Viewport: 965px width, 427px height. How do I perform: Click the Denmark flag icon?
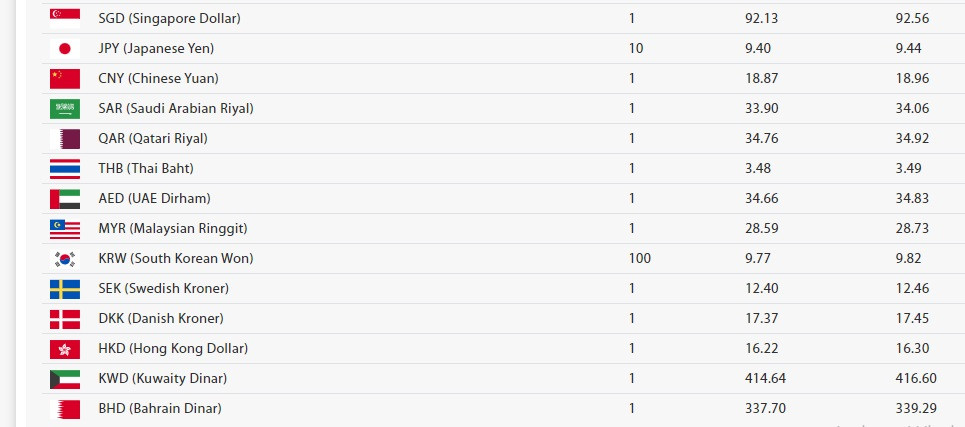pyautogui.click(x=65, y=319)
